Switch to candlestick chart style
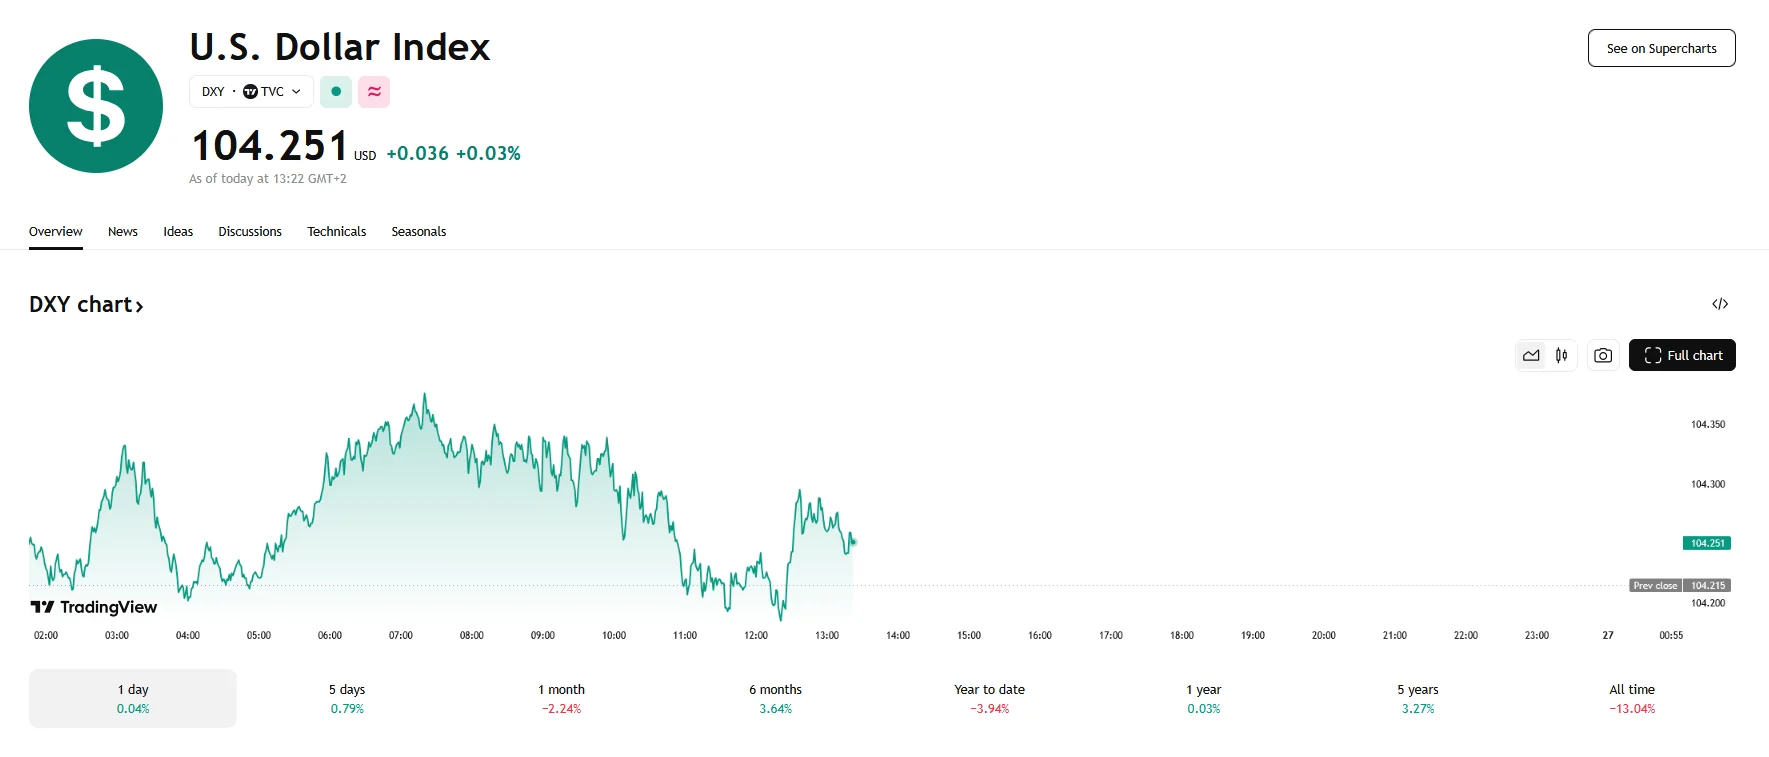Image resolution: width=1769 pixels, height=757 pixels. [x=1561, y=355]
